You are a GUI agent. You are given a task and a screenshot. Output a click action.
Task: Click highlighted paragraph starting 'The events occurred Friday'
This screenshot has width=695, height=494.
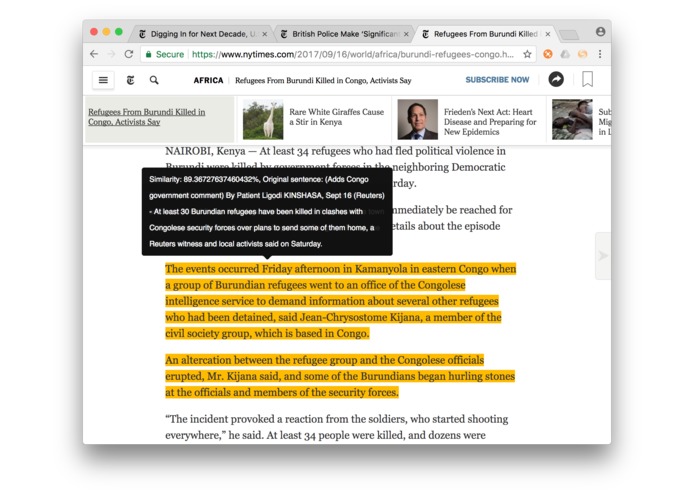coord(340,301)
